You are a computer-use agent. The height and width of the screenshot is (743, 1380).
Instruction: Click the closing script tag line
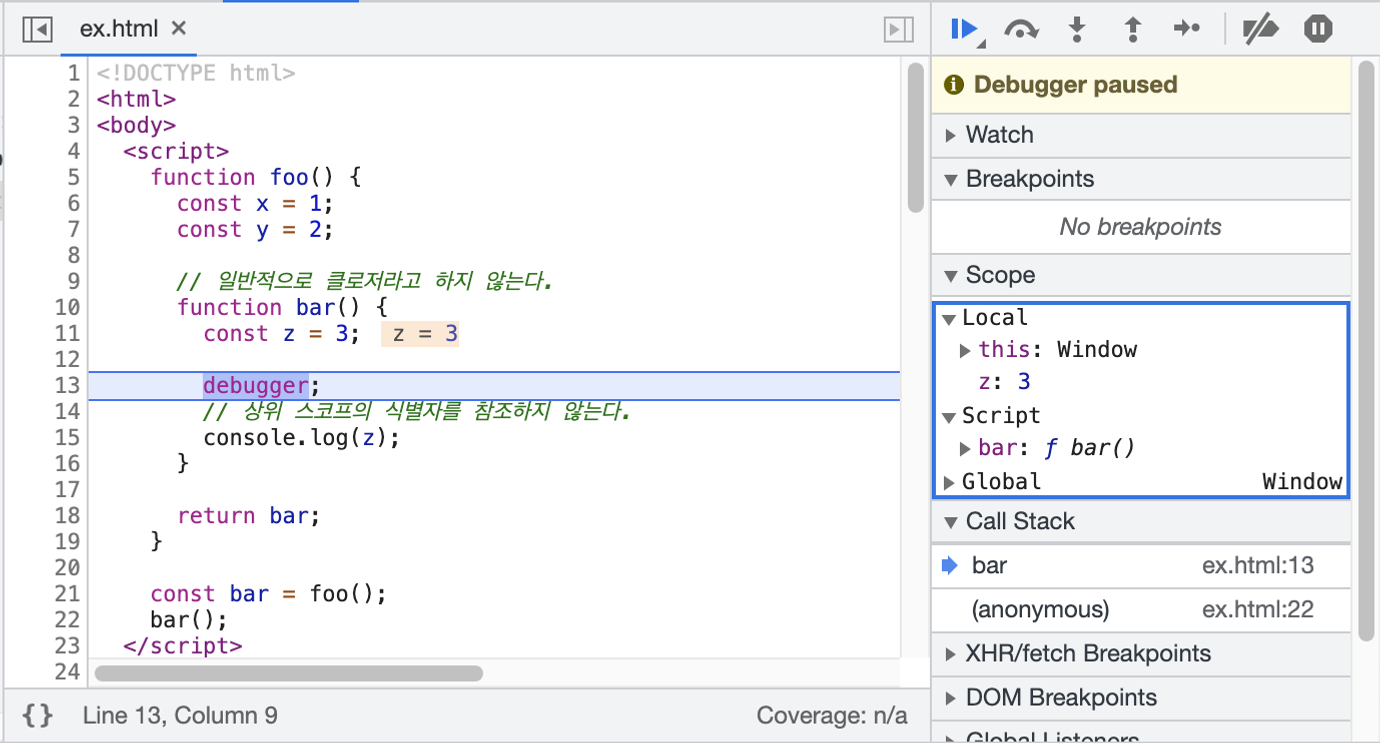(183, 646)
